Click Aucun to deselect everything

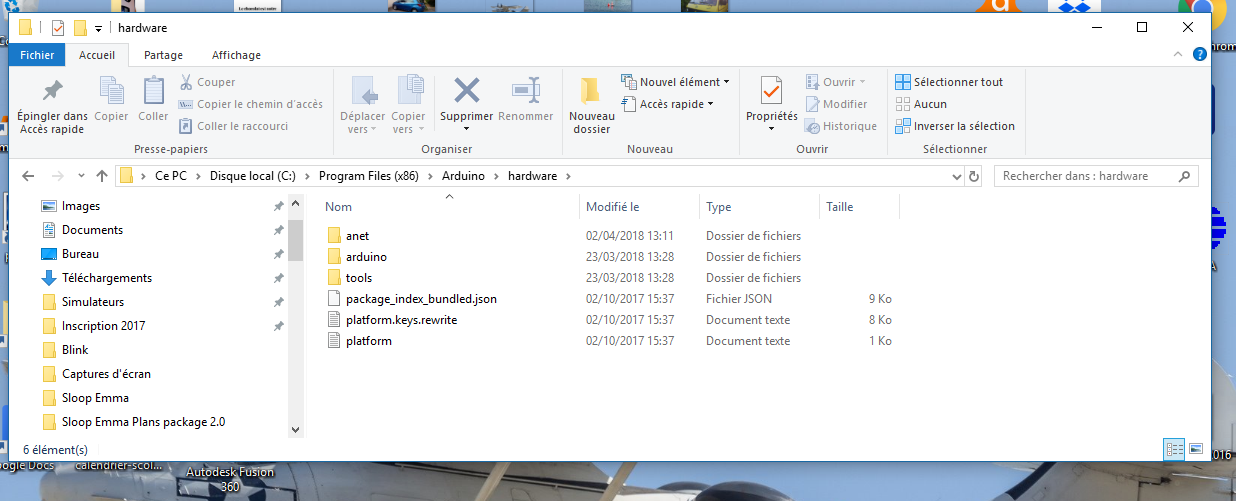[x=921, y=104]
